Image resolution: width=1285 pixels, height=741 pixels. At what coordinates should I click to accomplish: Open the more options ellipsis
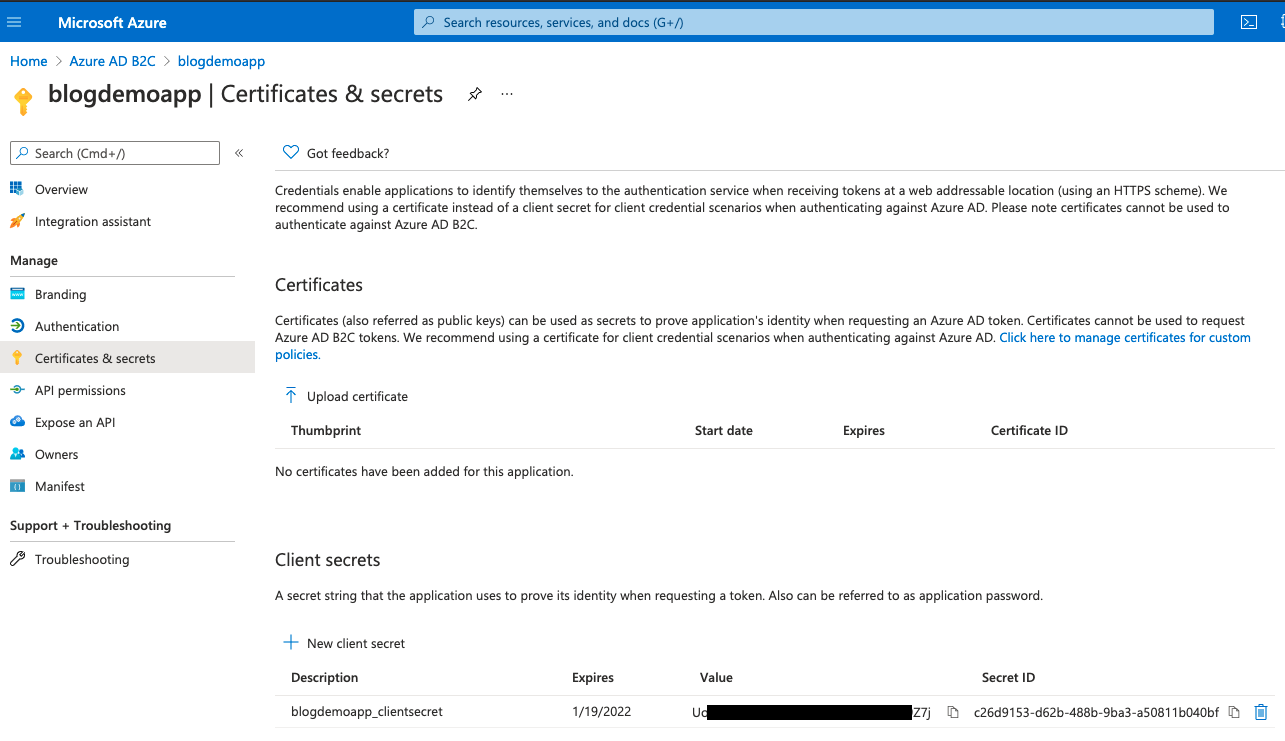click(x=507, y=94)
